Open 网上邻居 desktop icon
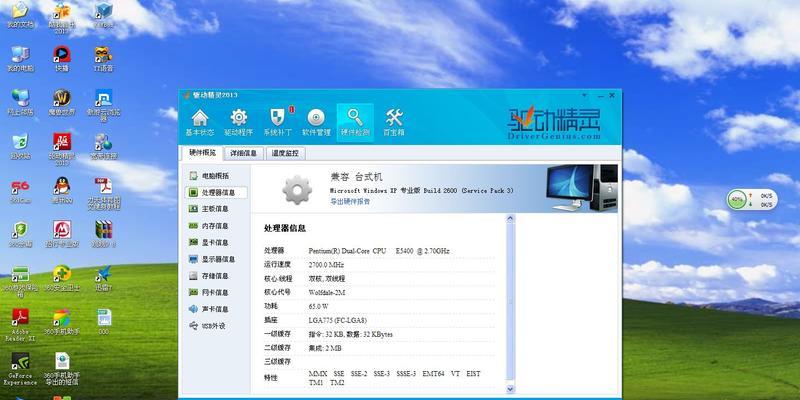This screenshot has height=400, width=800. tap(20, 102)
